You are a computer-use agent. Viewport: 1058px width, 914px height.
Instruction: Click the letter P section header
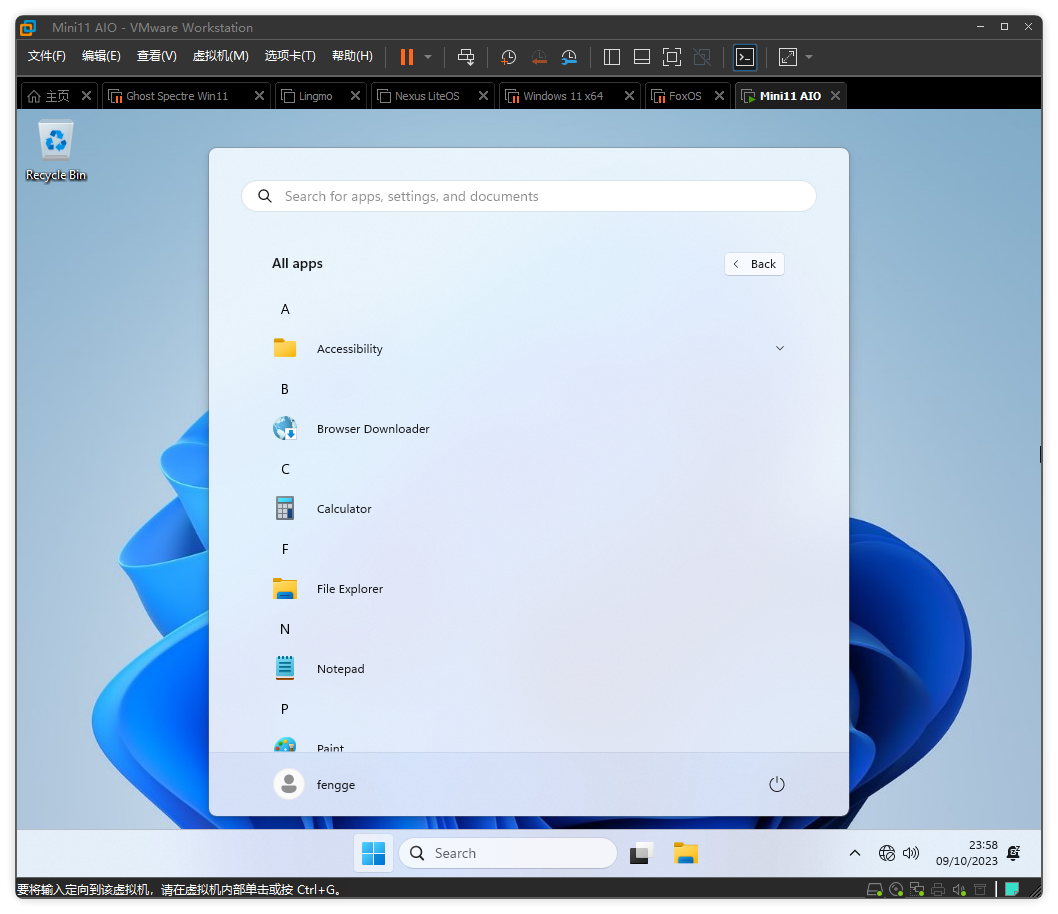pyautogui.click(x=285, y=709)
